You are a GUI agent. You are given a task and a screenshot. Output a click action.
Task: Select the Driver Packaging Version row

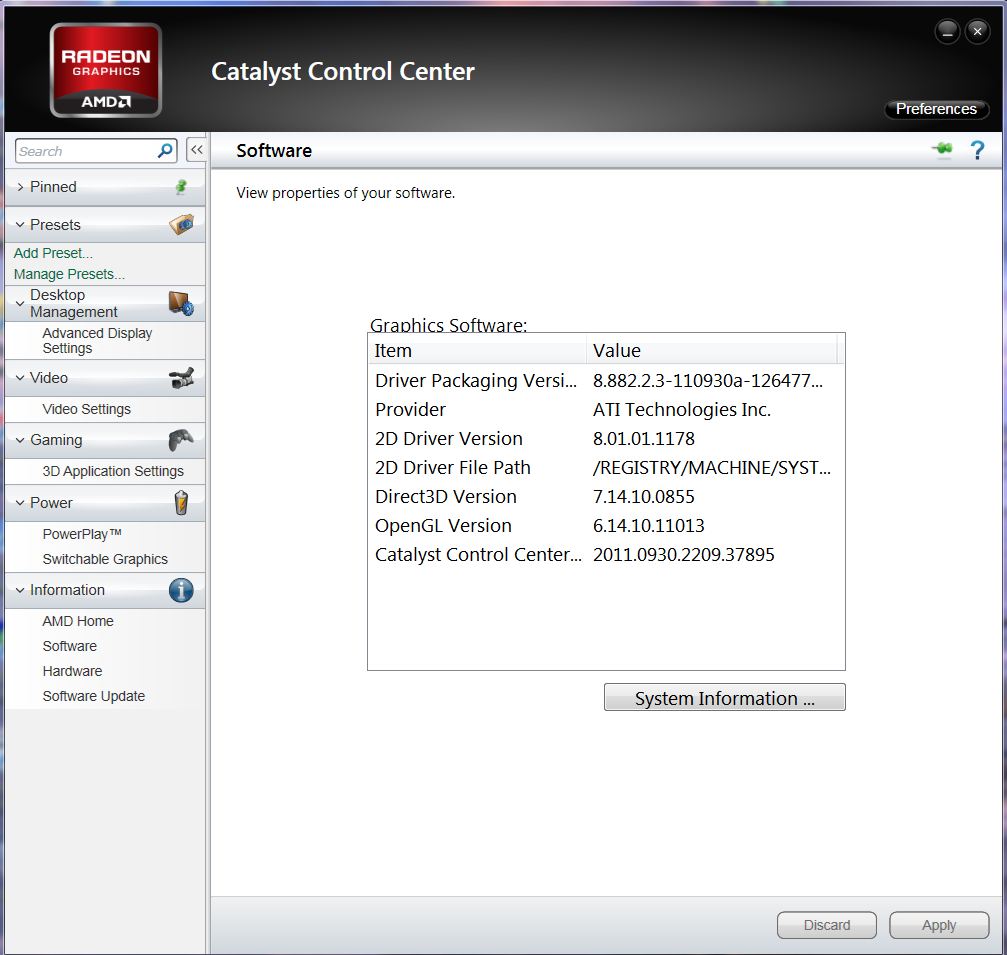[606, 381]
